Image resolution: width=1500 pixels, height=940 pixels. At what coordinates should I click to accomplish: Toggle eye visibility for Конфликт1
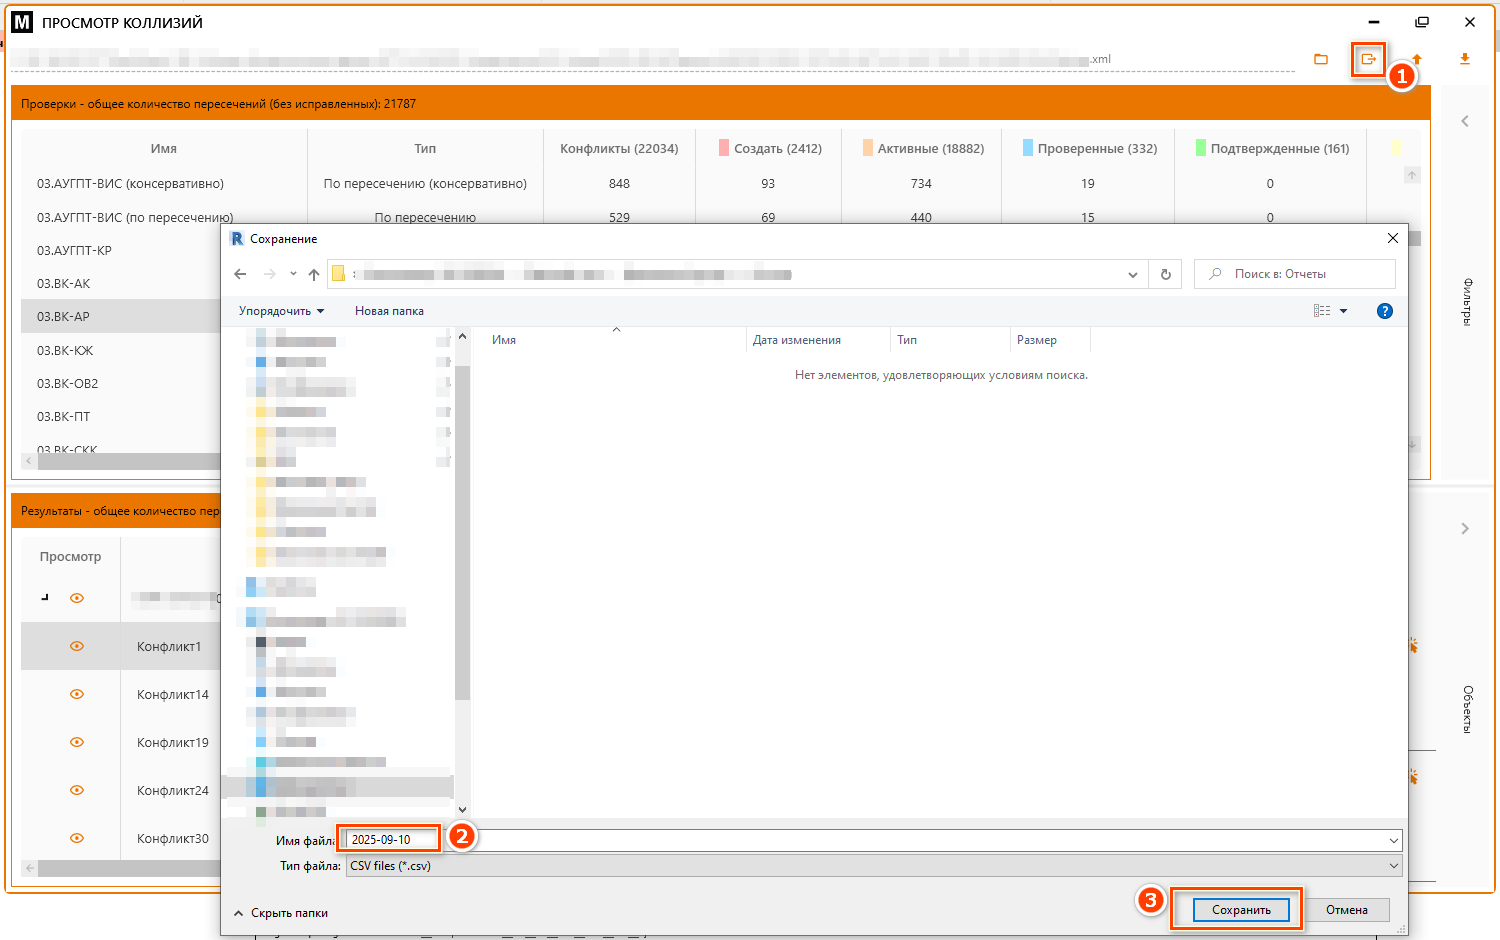(x=77, y=646)
